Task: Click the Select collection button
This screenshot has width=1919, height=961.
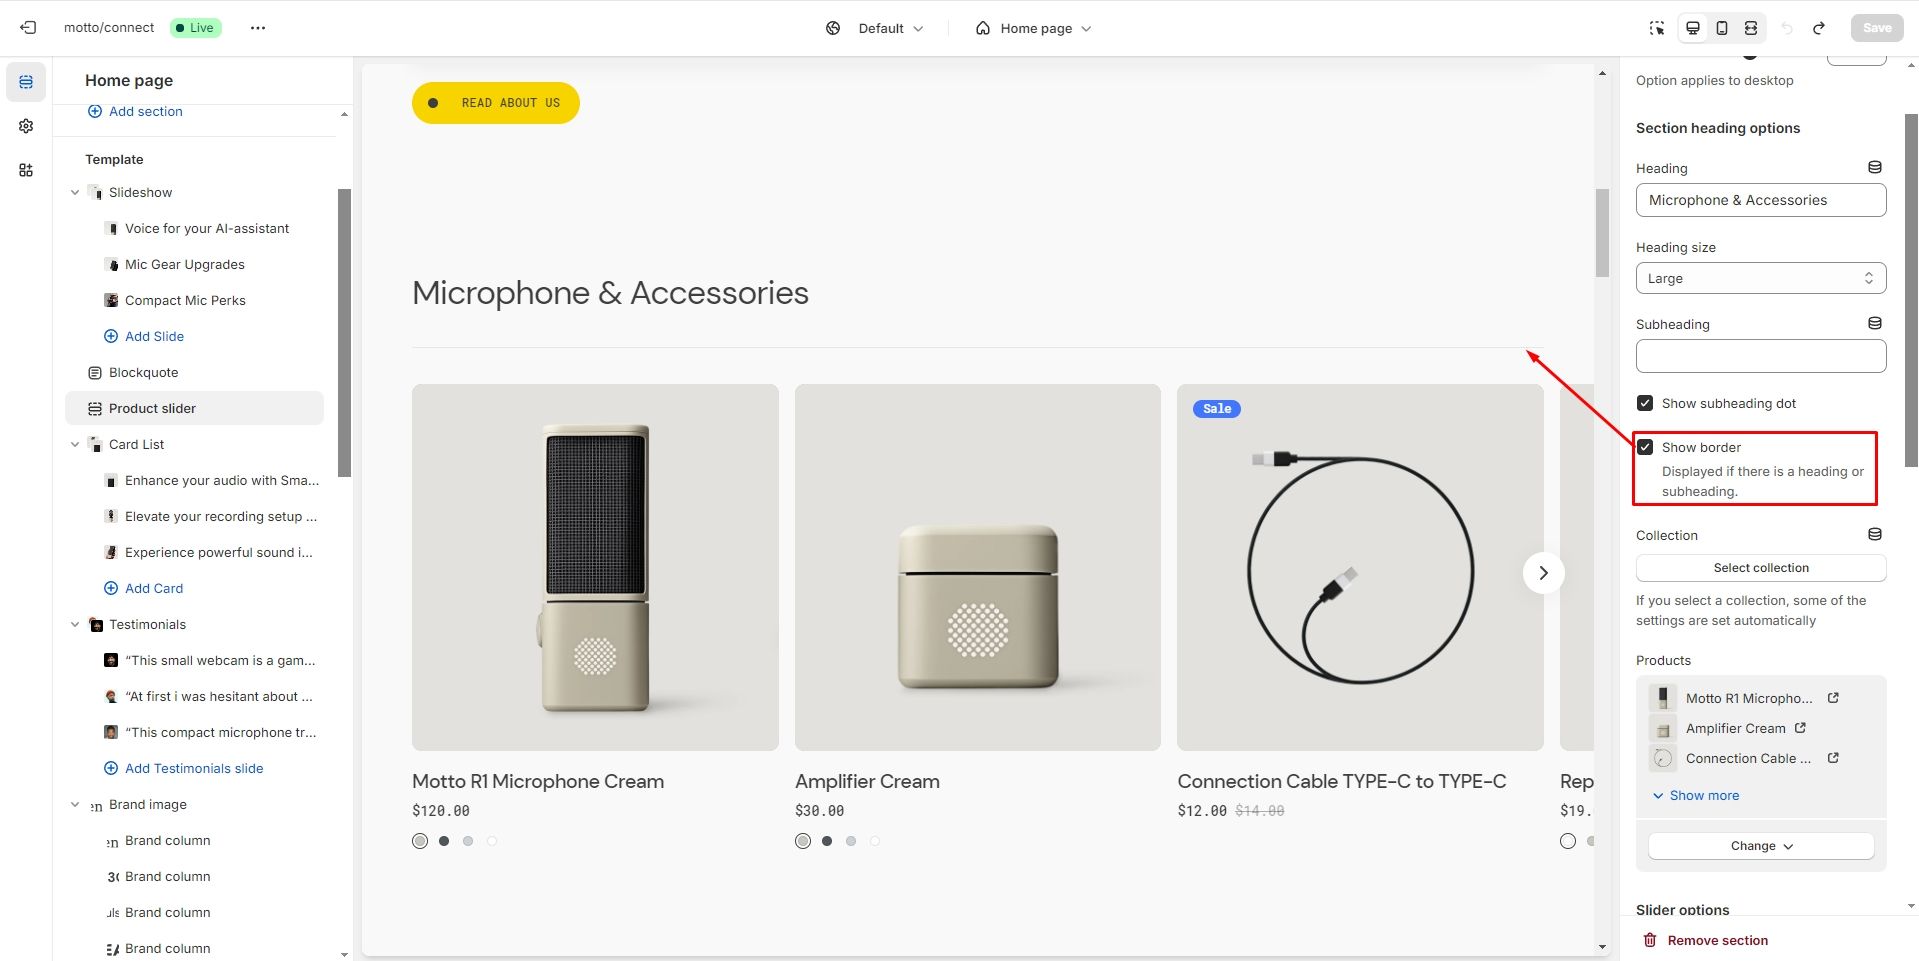Action: [1761, 568]
